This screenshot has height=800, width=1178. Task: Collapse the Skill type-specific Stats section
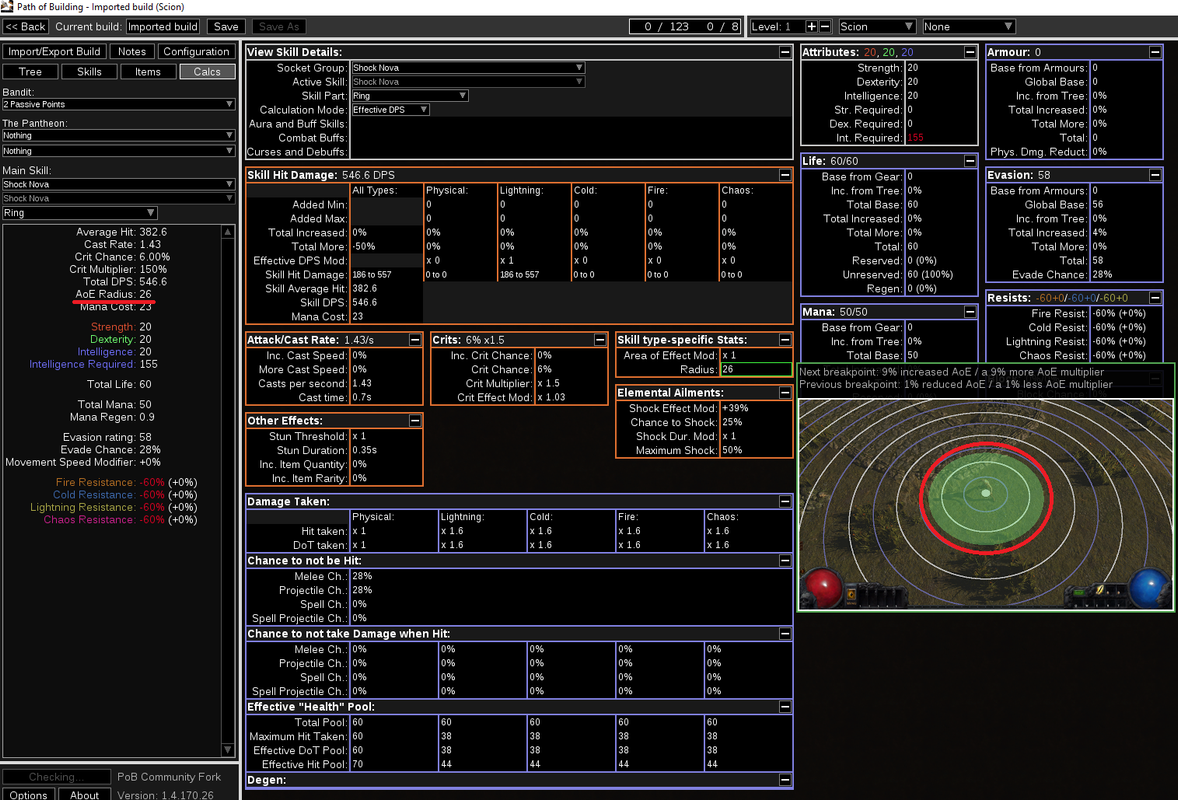pyautogui.click(x=785, y=340)
